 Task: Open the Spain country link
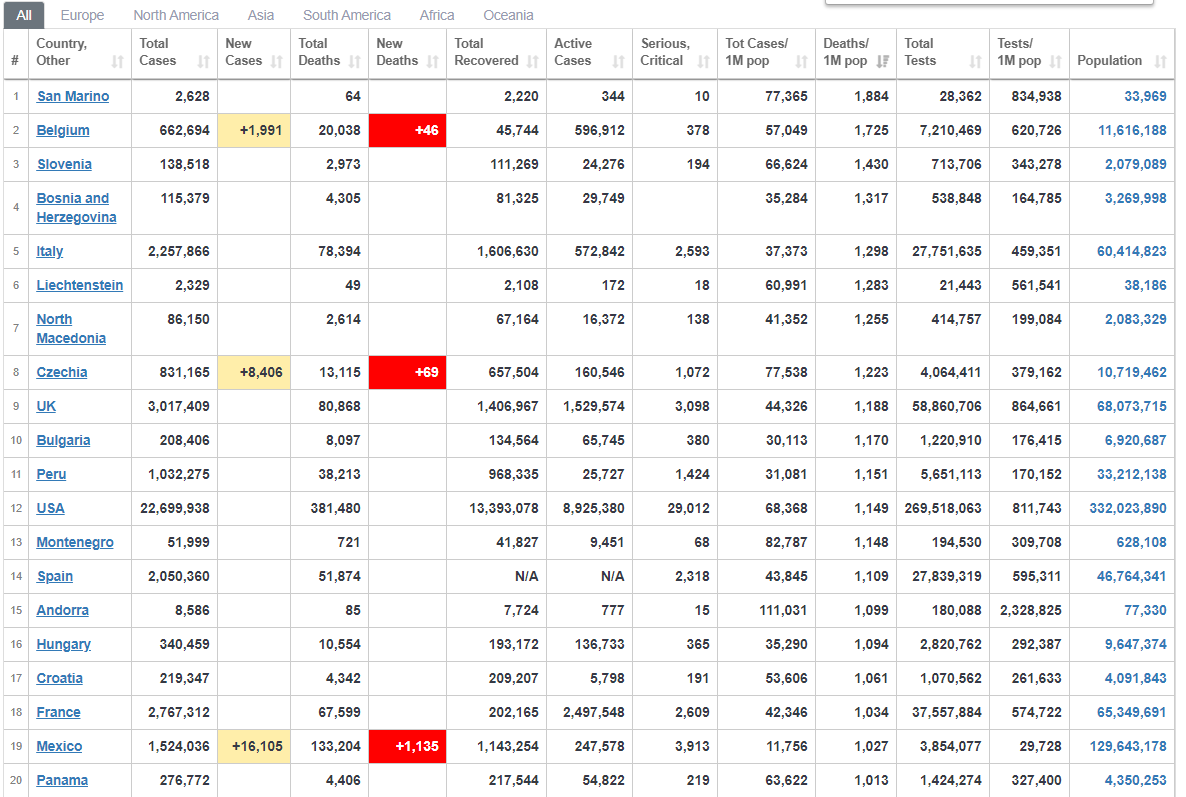(x=55, y=576)
